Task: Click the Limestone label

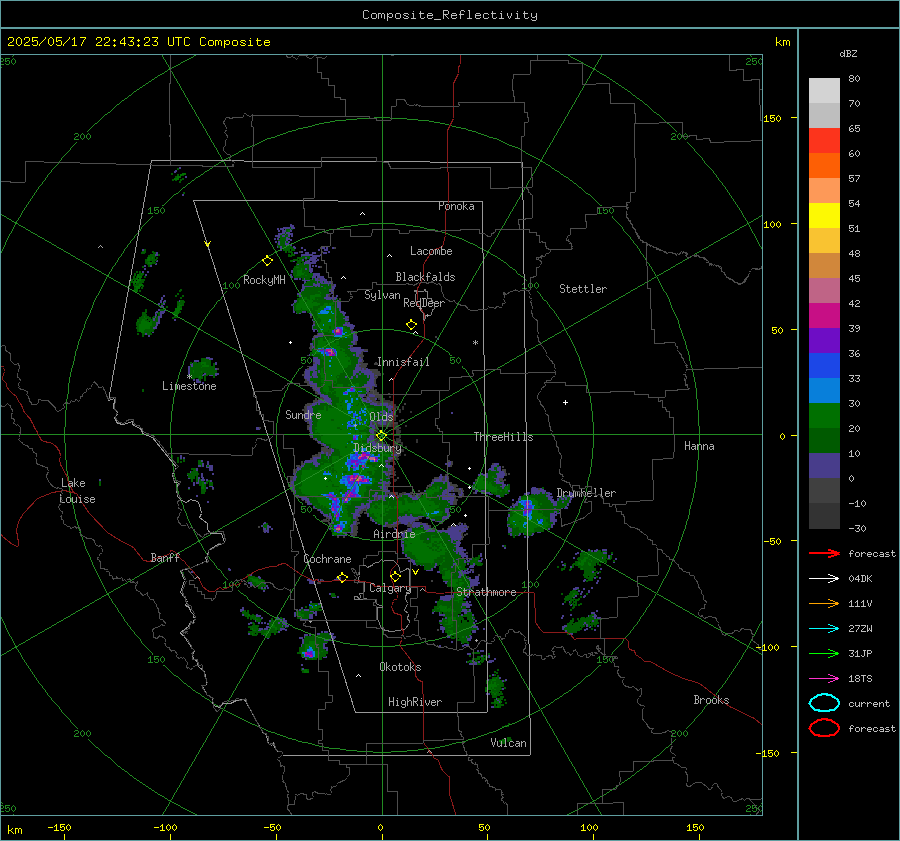Action: click(x=189, y=386)
